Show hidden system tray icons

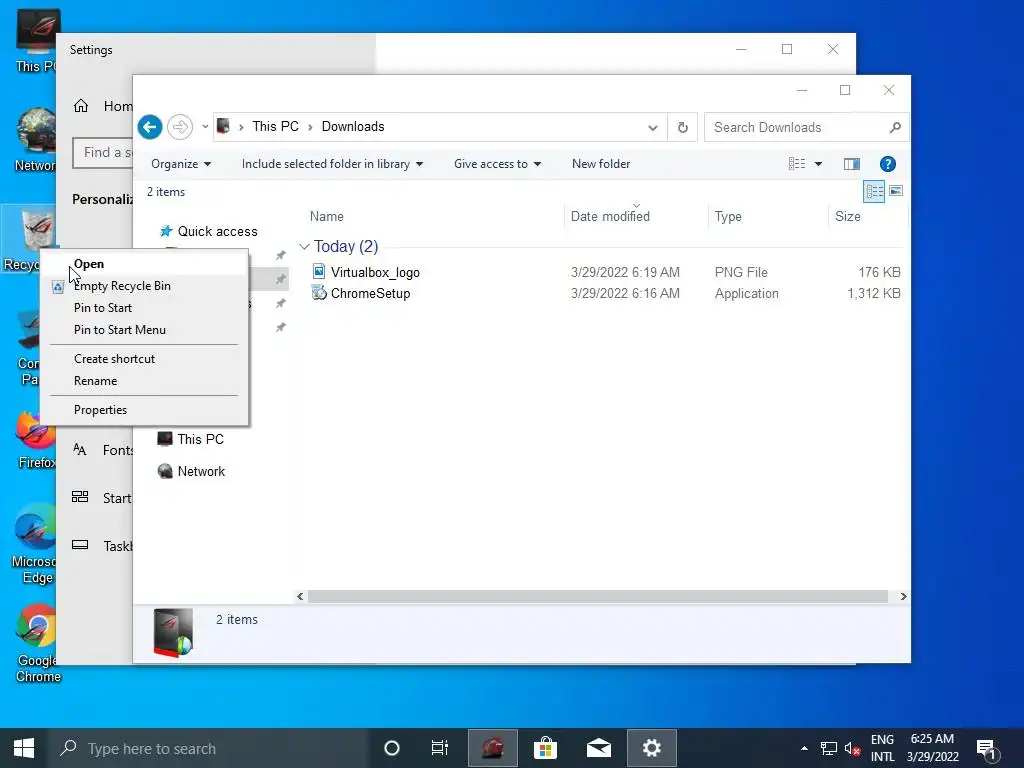pos(804,748)
